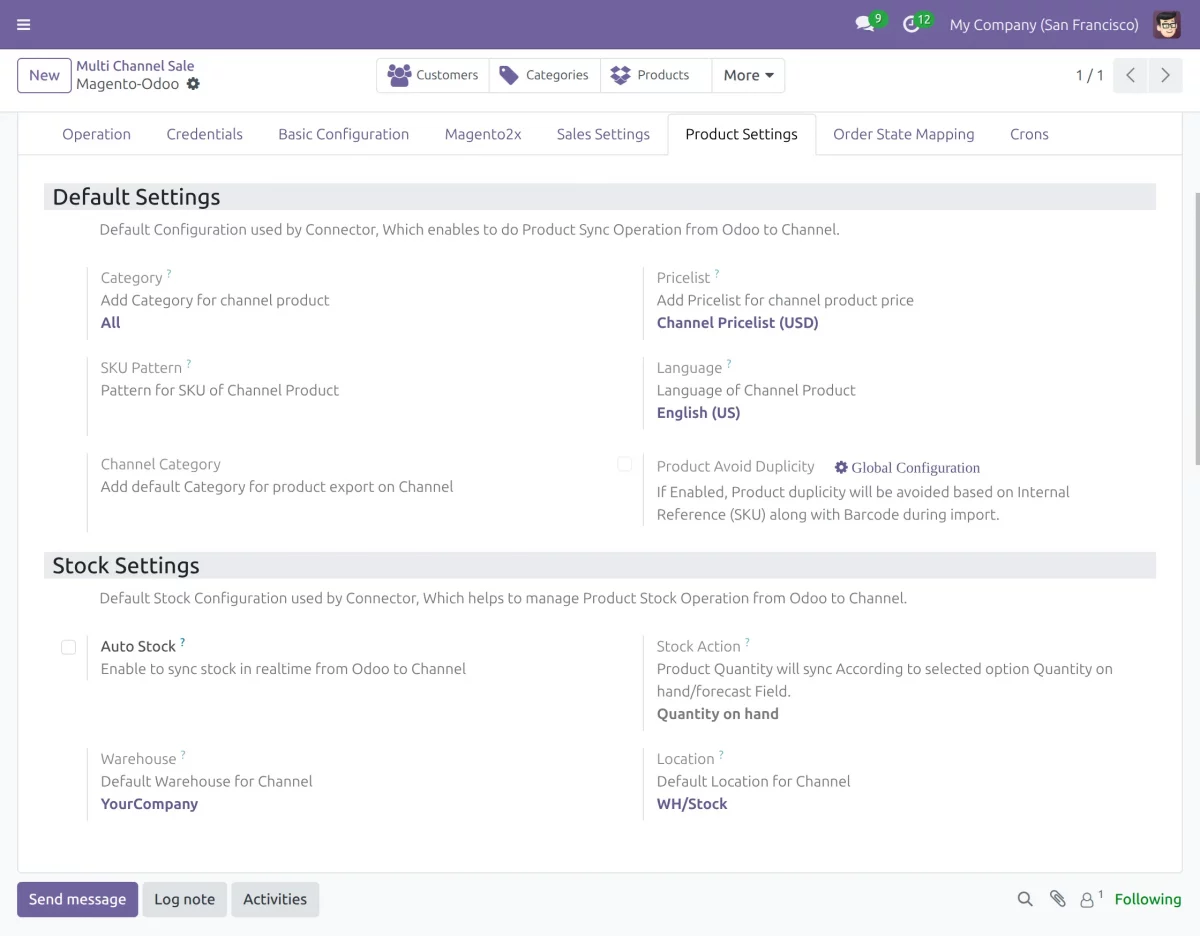
Task: Open the Credentials tab
Action: click(204, 133)
